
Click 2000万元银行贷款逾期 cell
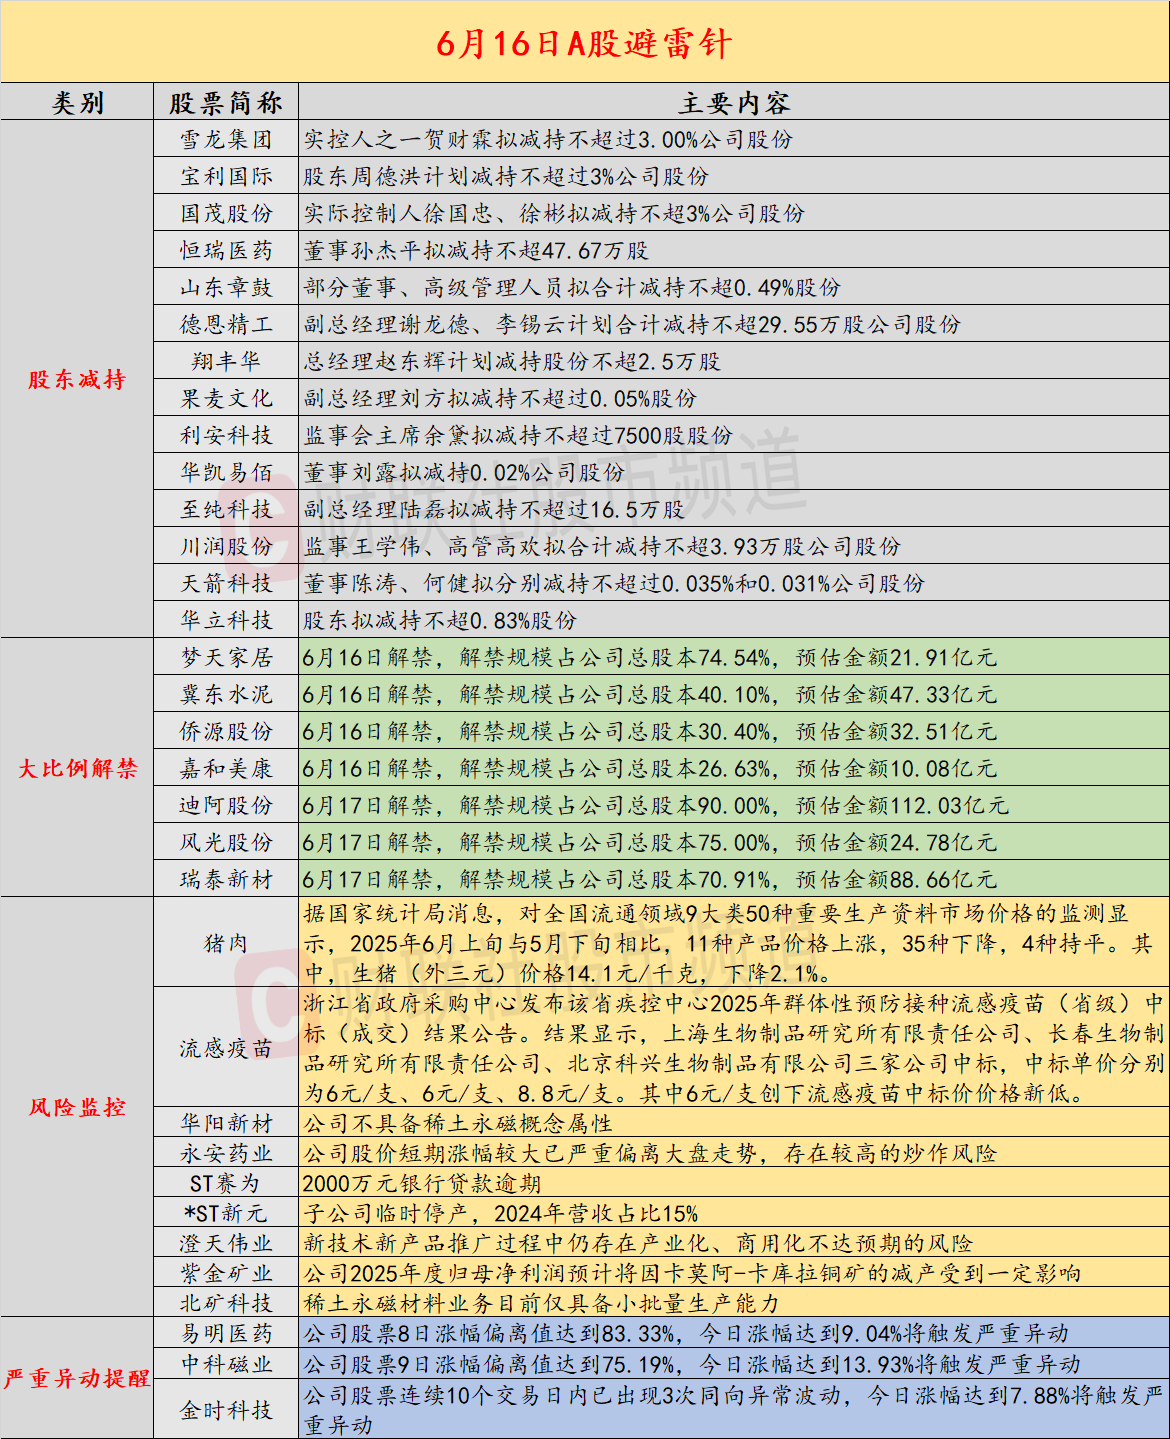734,1183
